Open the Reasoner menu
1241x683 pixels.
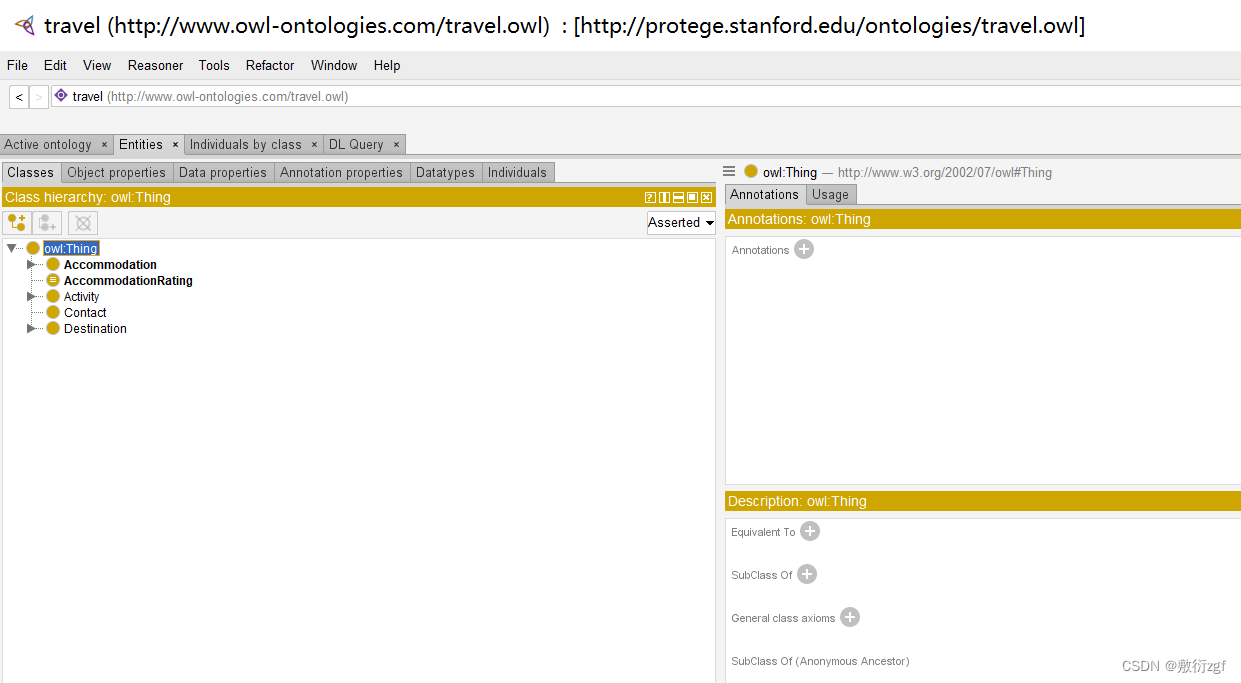pos(155,65)
